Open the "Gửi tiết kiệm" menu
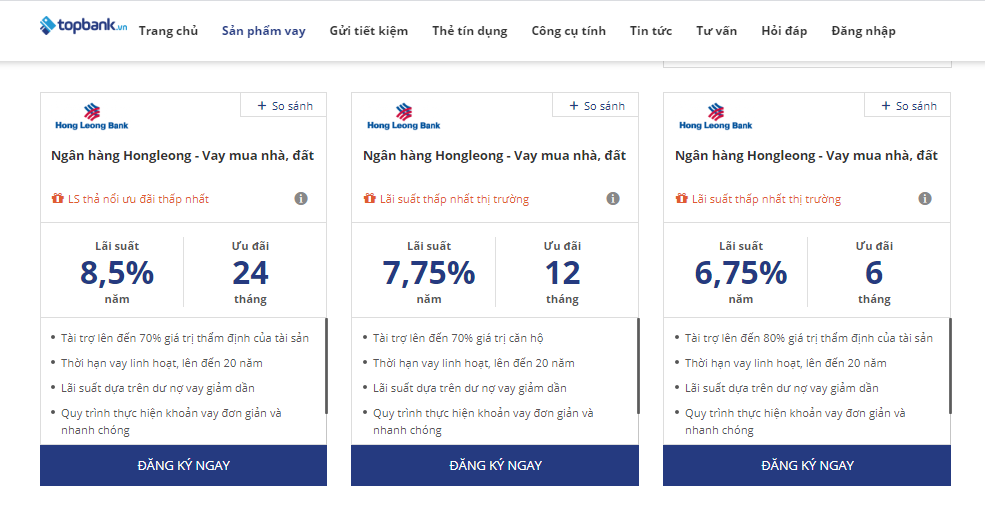This screenshot has height=520, width=985. [x=369, y=31]
